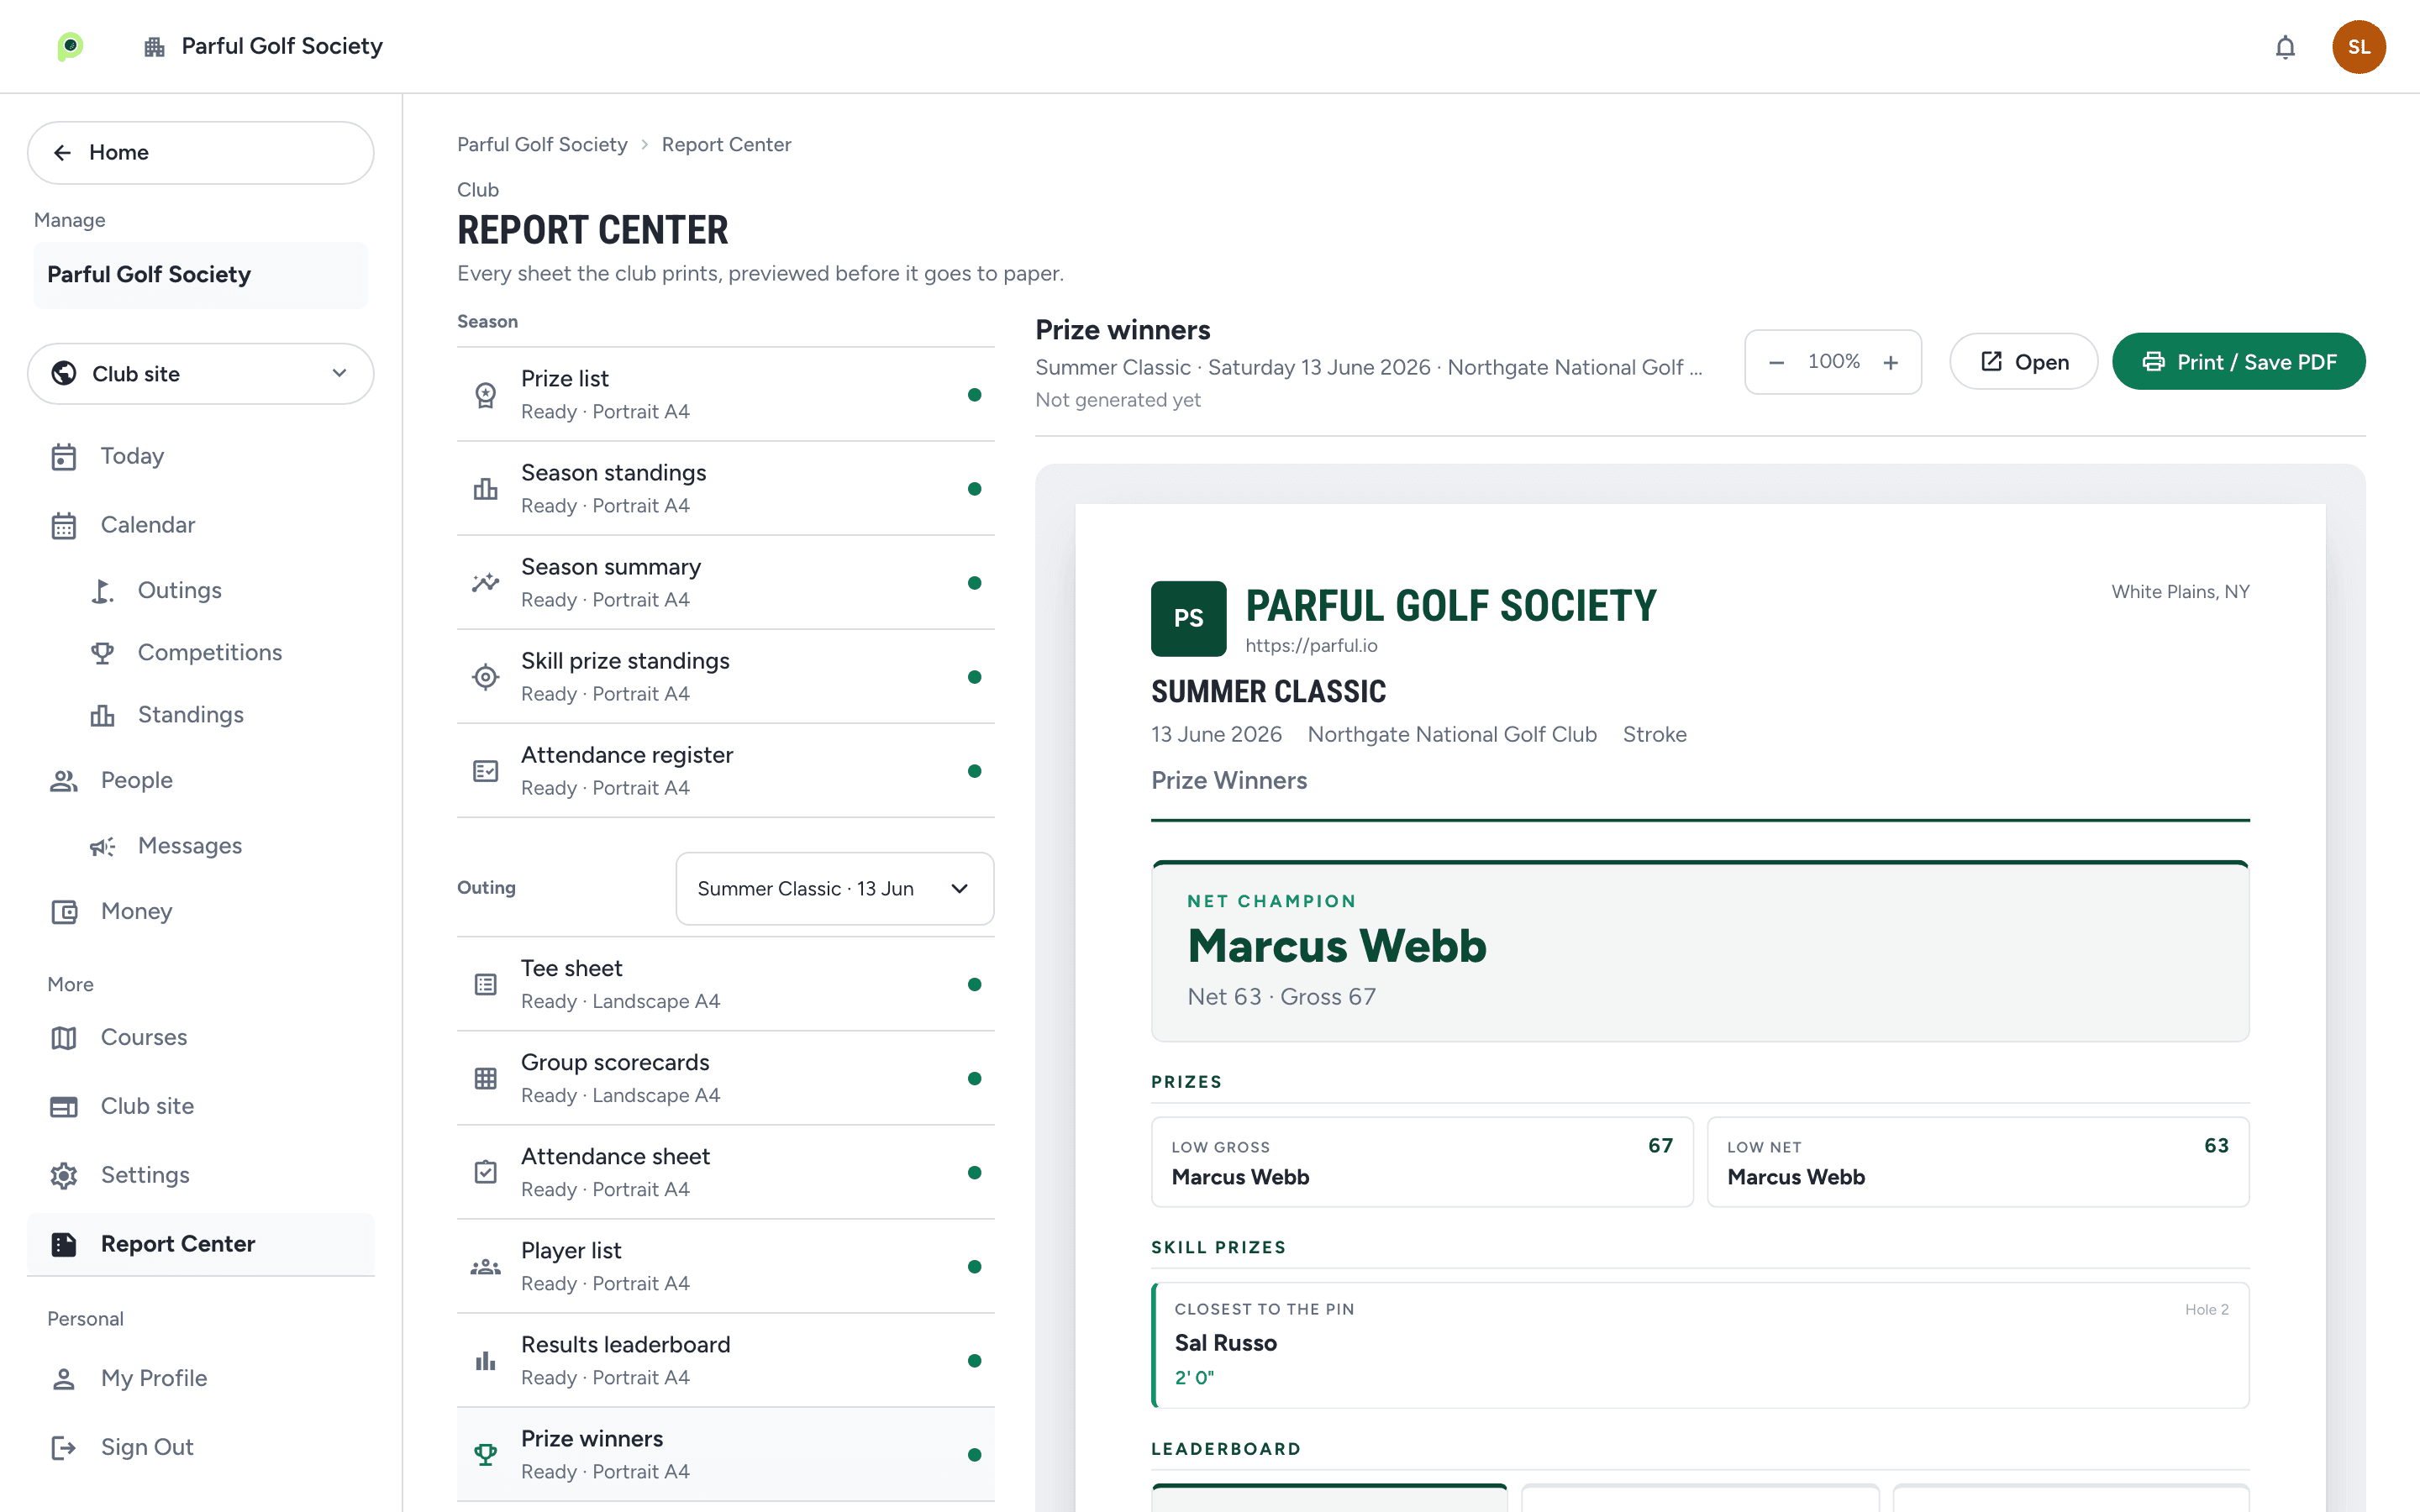The image size is (2420, 1512).
Task: Click the Open report button
Action: tap(2023, 361)
